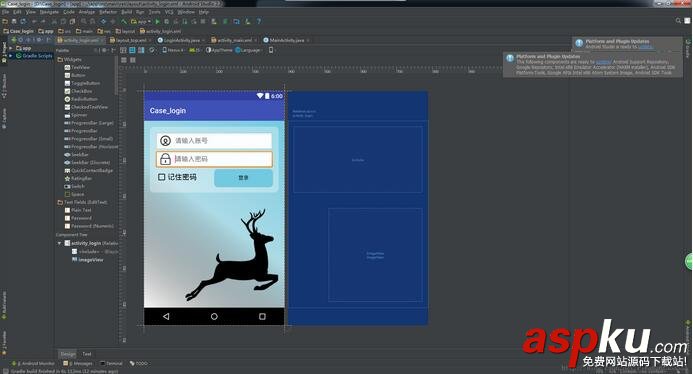Screen dimensions: 693x374
Task: Select ToggleButton widget in the palette
Action: [x=83, y=84]
